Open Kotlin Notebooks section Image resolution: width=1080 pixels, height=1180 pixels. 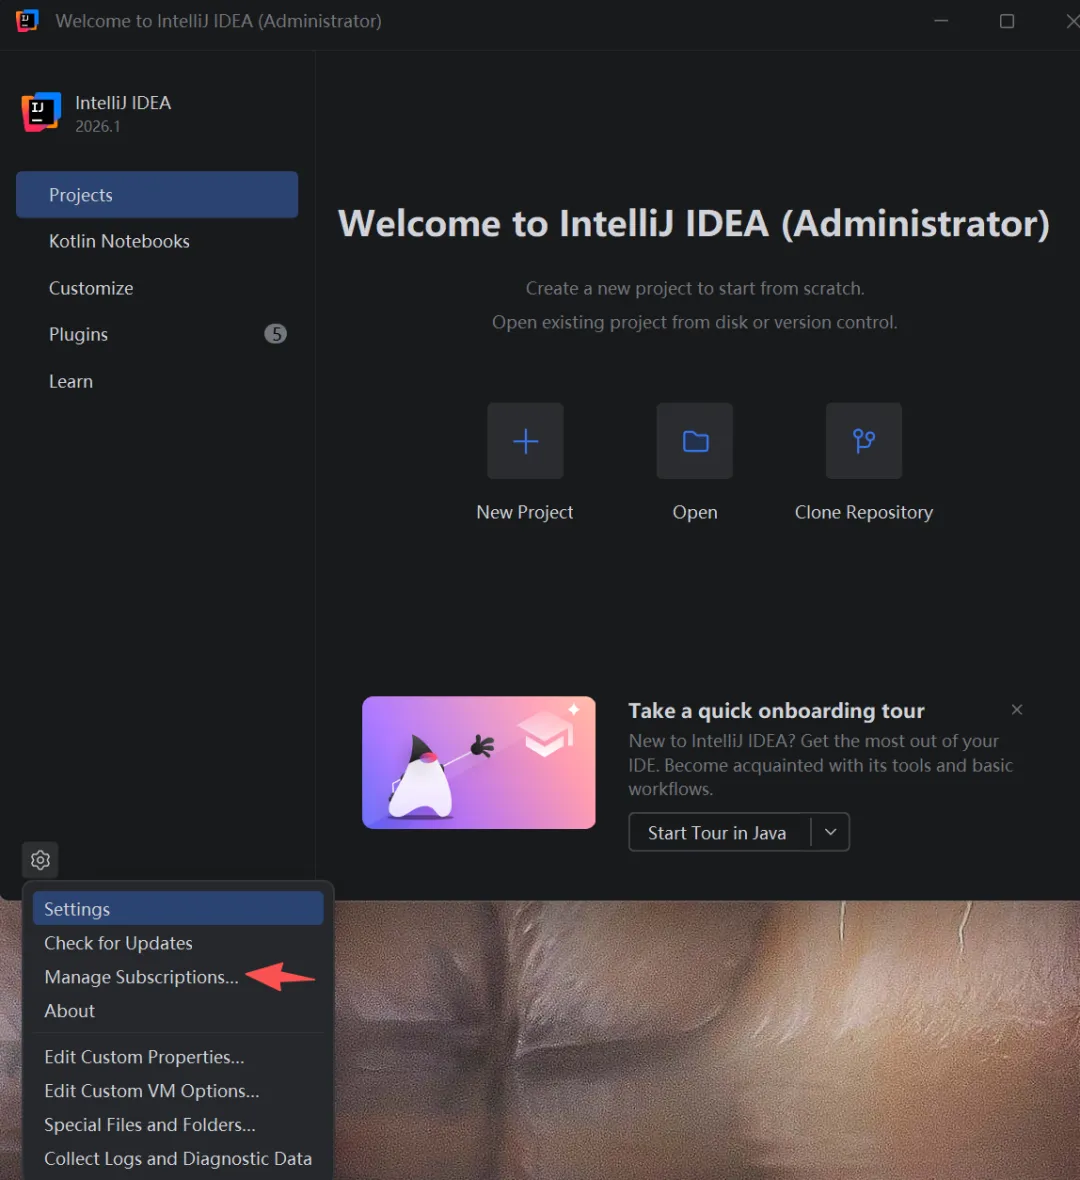tap(157, 242)
